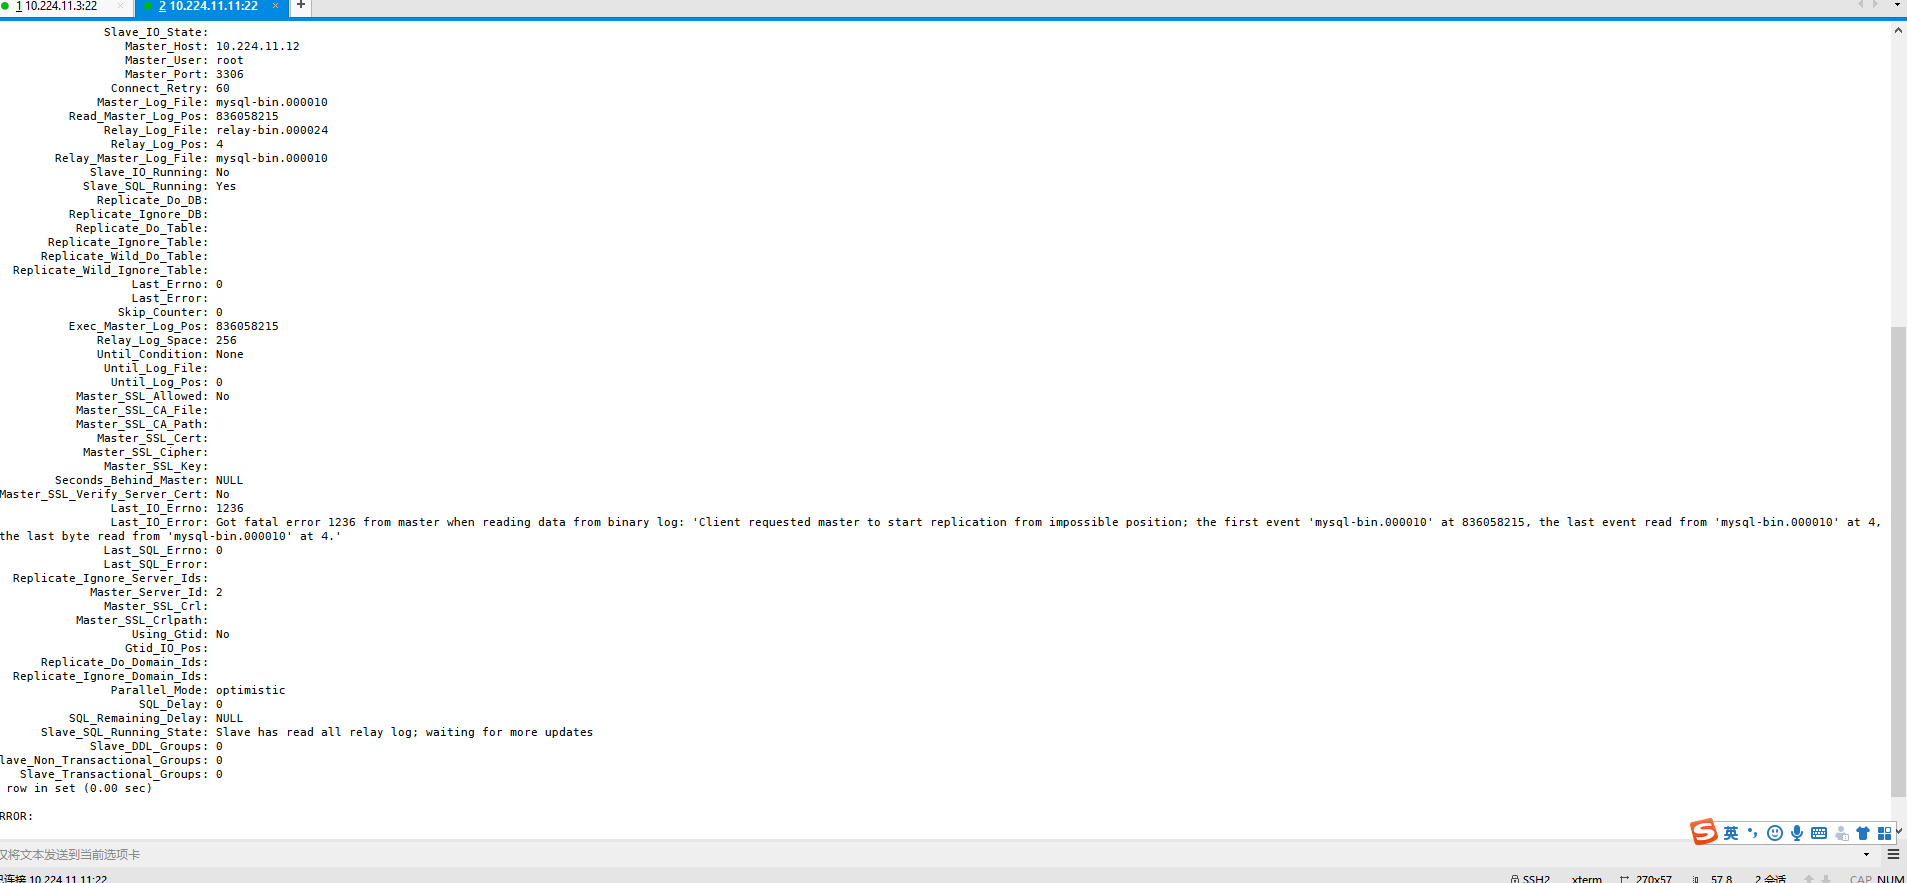Expand the compose bar target dropdown

coord(1866,854)
